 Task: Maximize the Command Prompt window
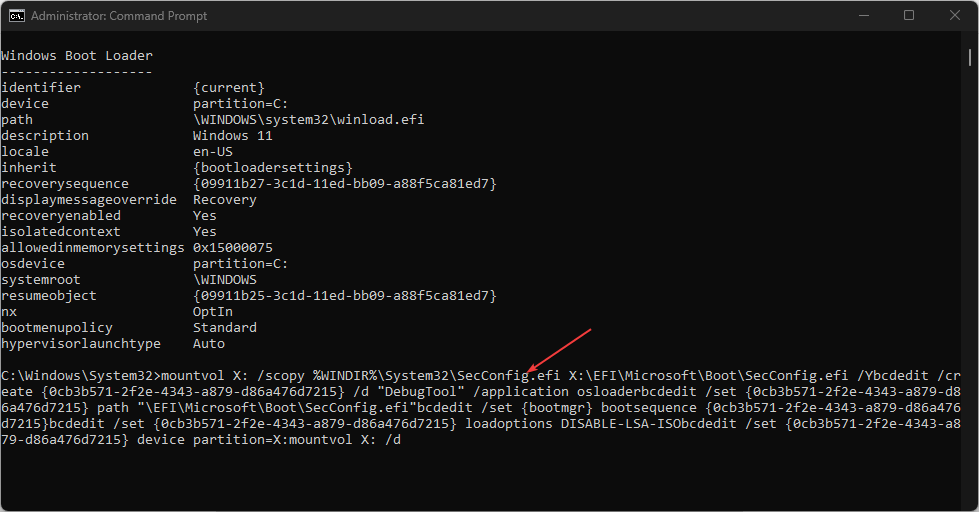click(909, 16)
